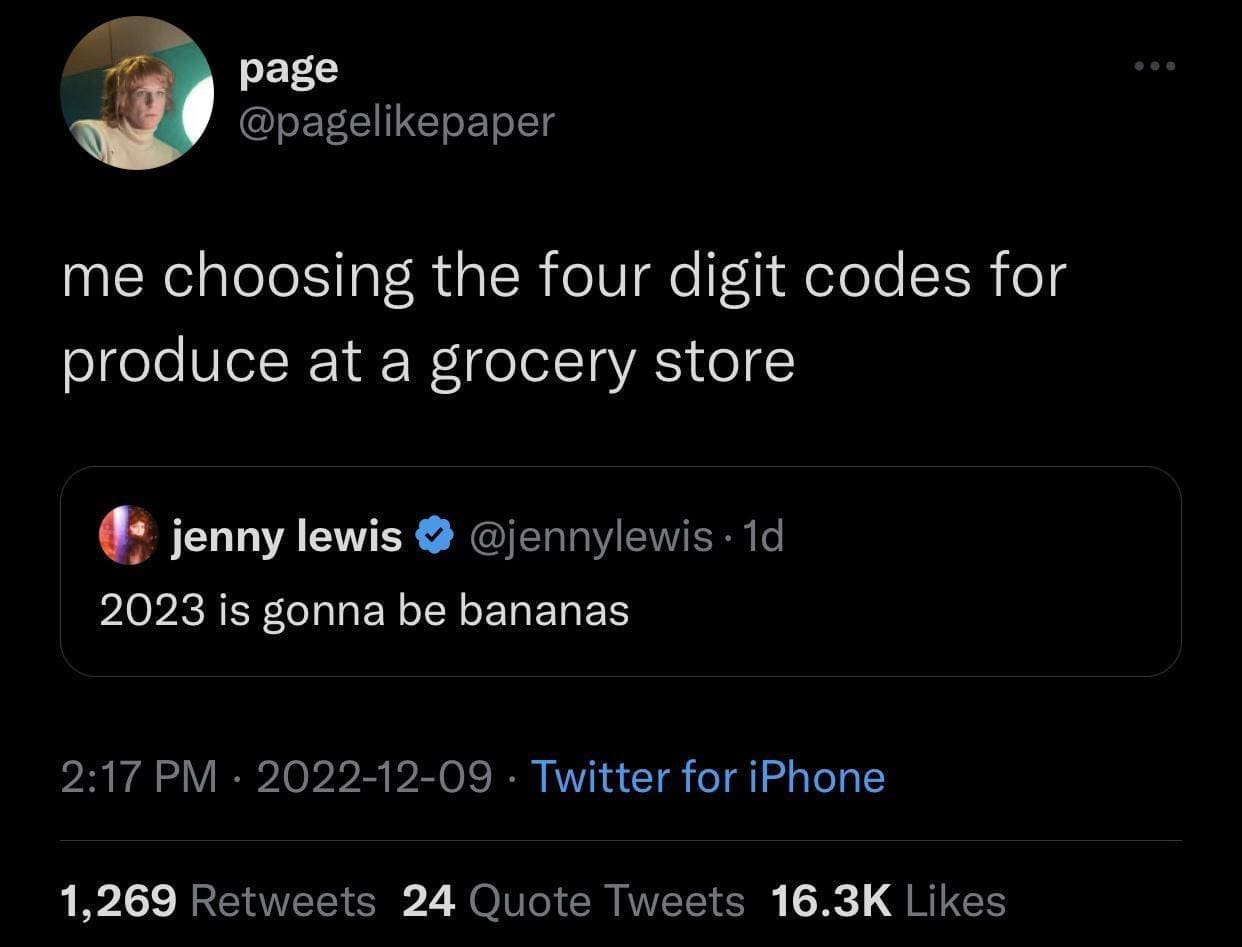This screenshot has height=947, width=1242.
Task: Click the words "grocery store" in tweet
Action: coord(612,361)
